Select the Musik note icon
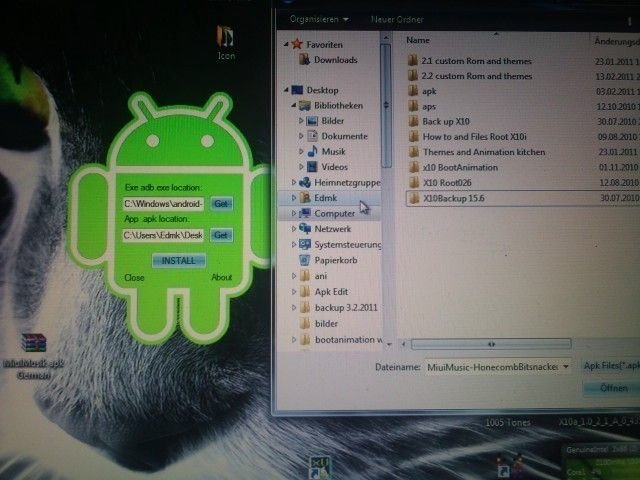 [x=313, y=151]
